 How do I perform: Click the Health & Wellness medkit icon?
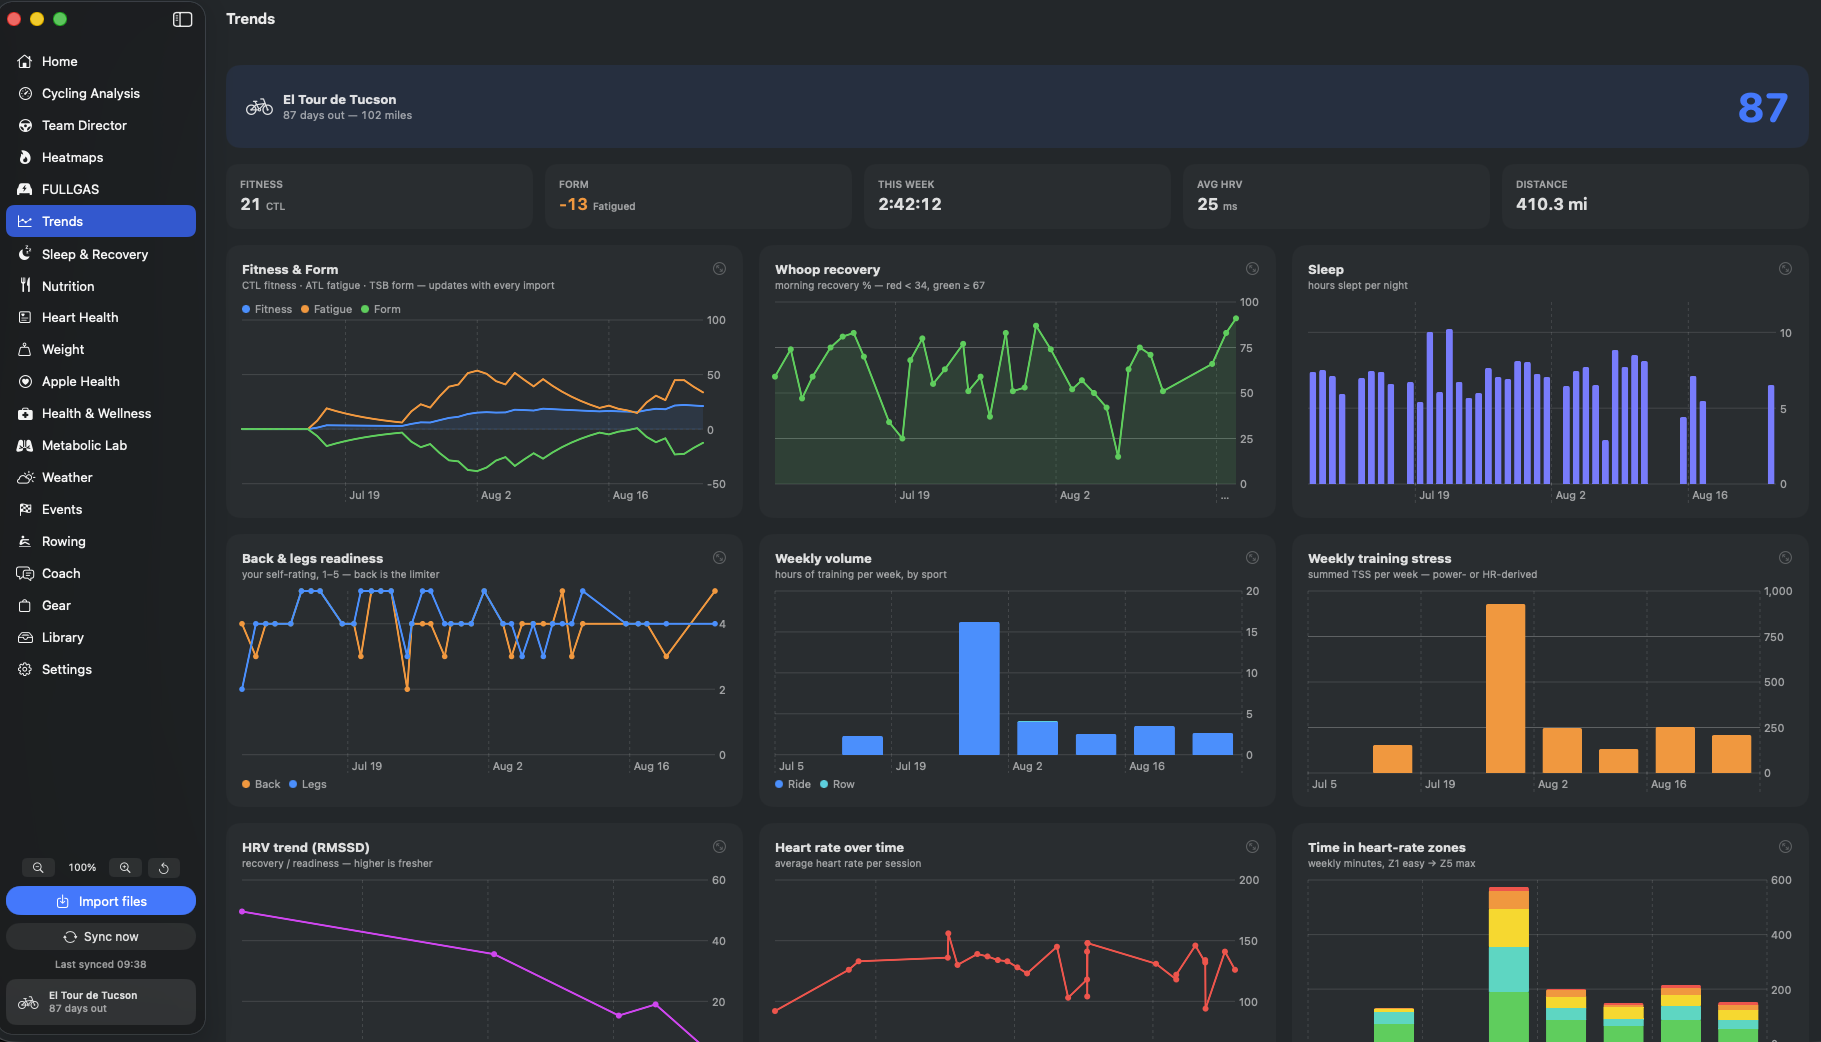pyautogui.click(x=25, y=413)
